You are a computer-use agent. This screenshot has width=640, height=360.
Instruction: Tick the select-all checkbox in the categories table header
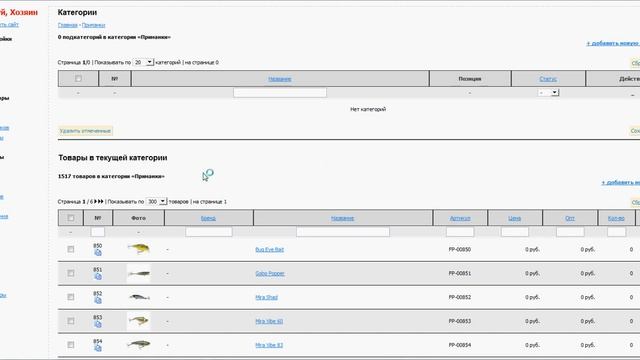[78, 79]
